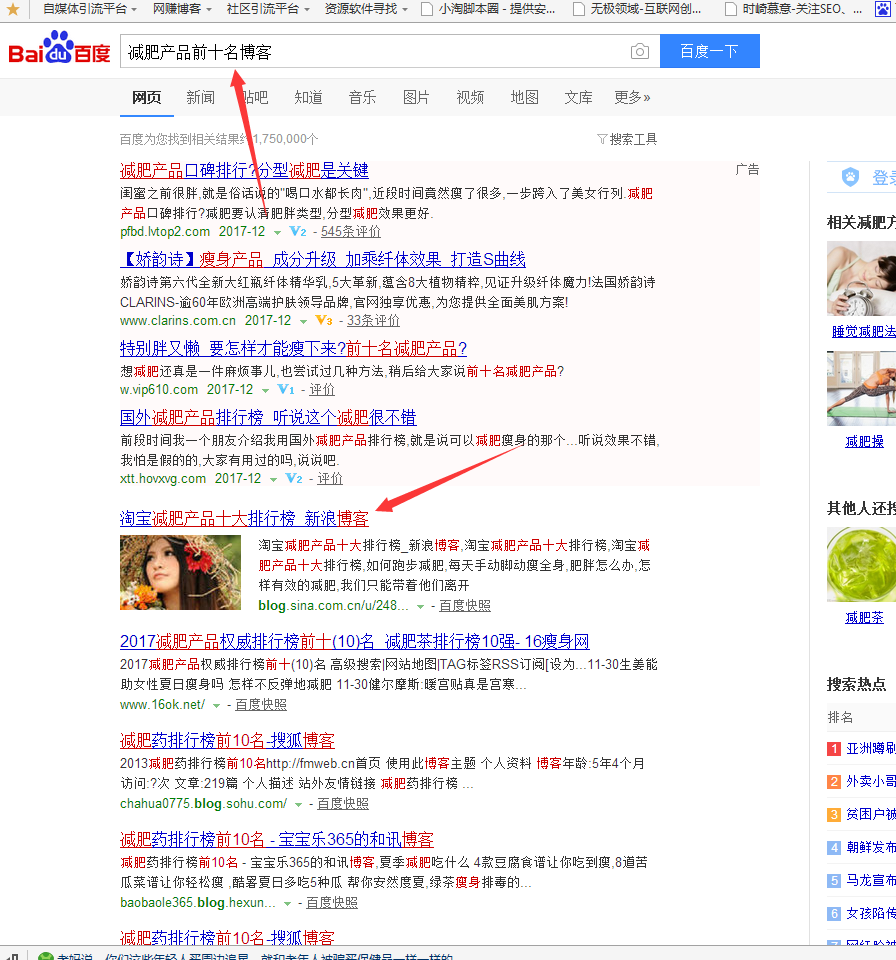Click the V1 badge beside w.vip610.com
This screenshot has height=960, width=896.
(x=286, y=389)
